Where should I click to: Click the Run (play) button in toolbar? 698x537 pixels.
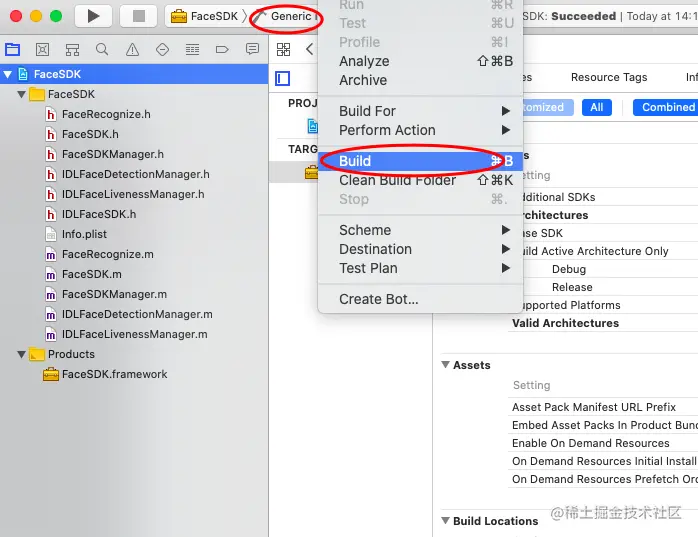pyautogui.click(x=93, y=16)
